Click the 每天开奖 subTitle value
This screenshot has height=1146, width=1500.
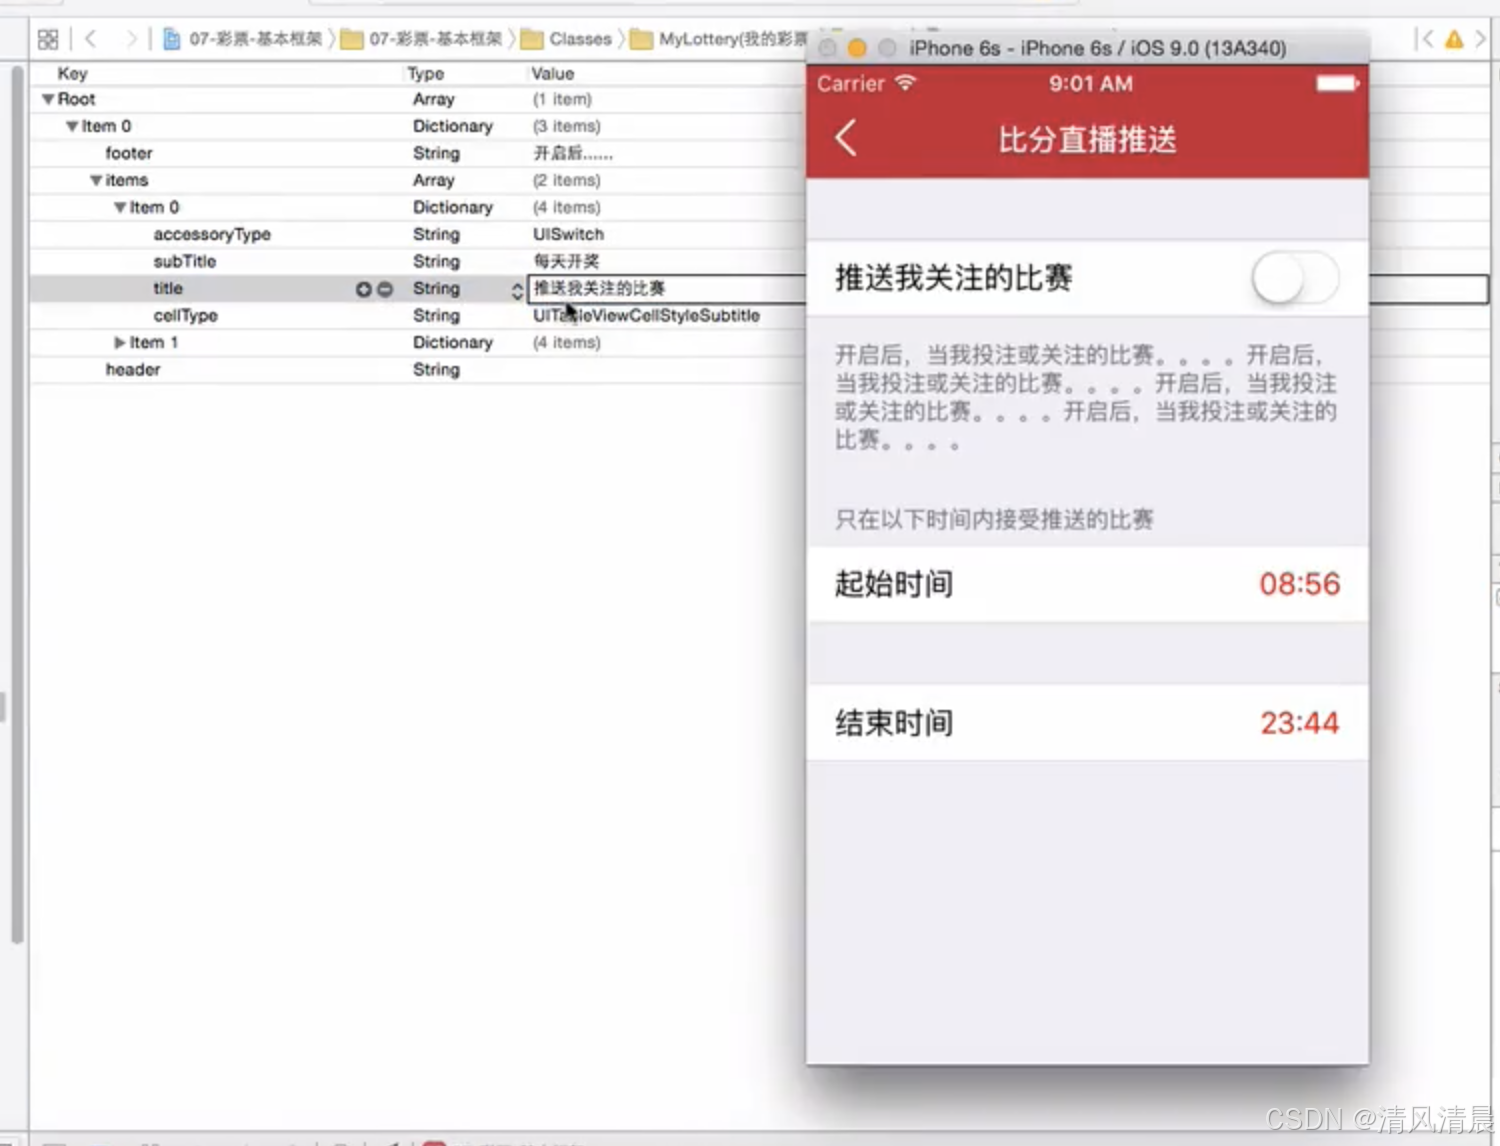click(566, 261)
